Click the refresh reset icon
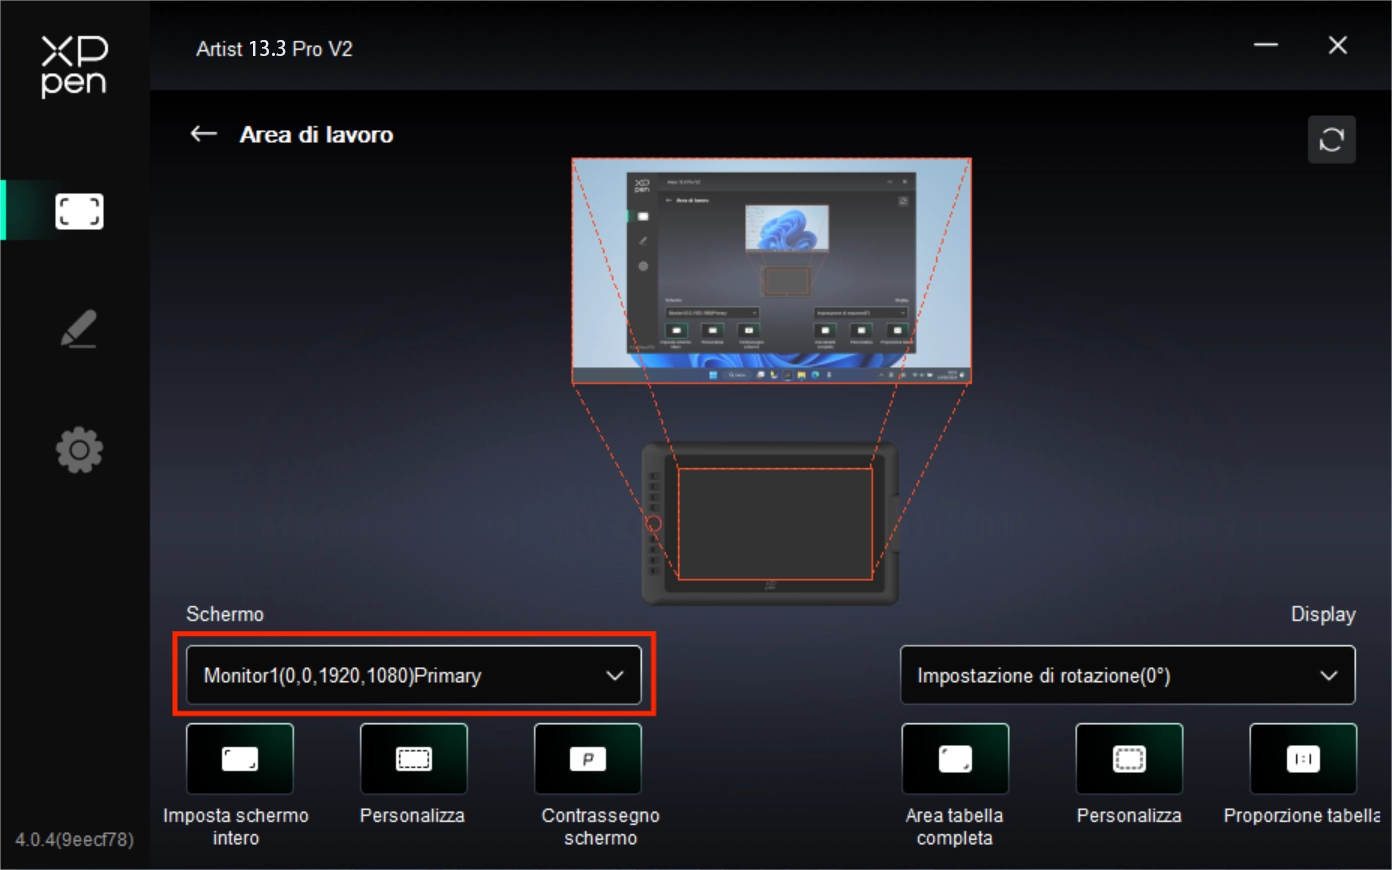The height and width of the screenshot is (870, 1392). (x=1331, y=139)
